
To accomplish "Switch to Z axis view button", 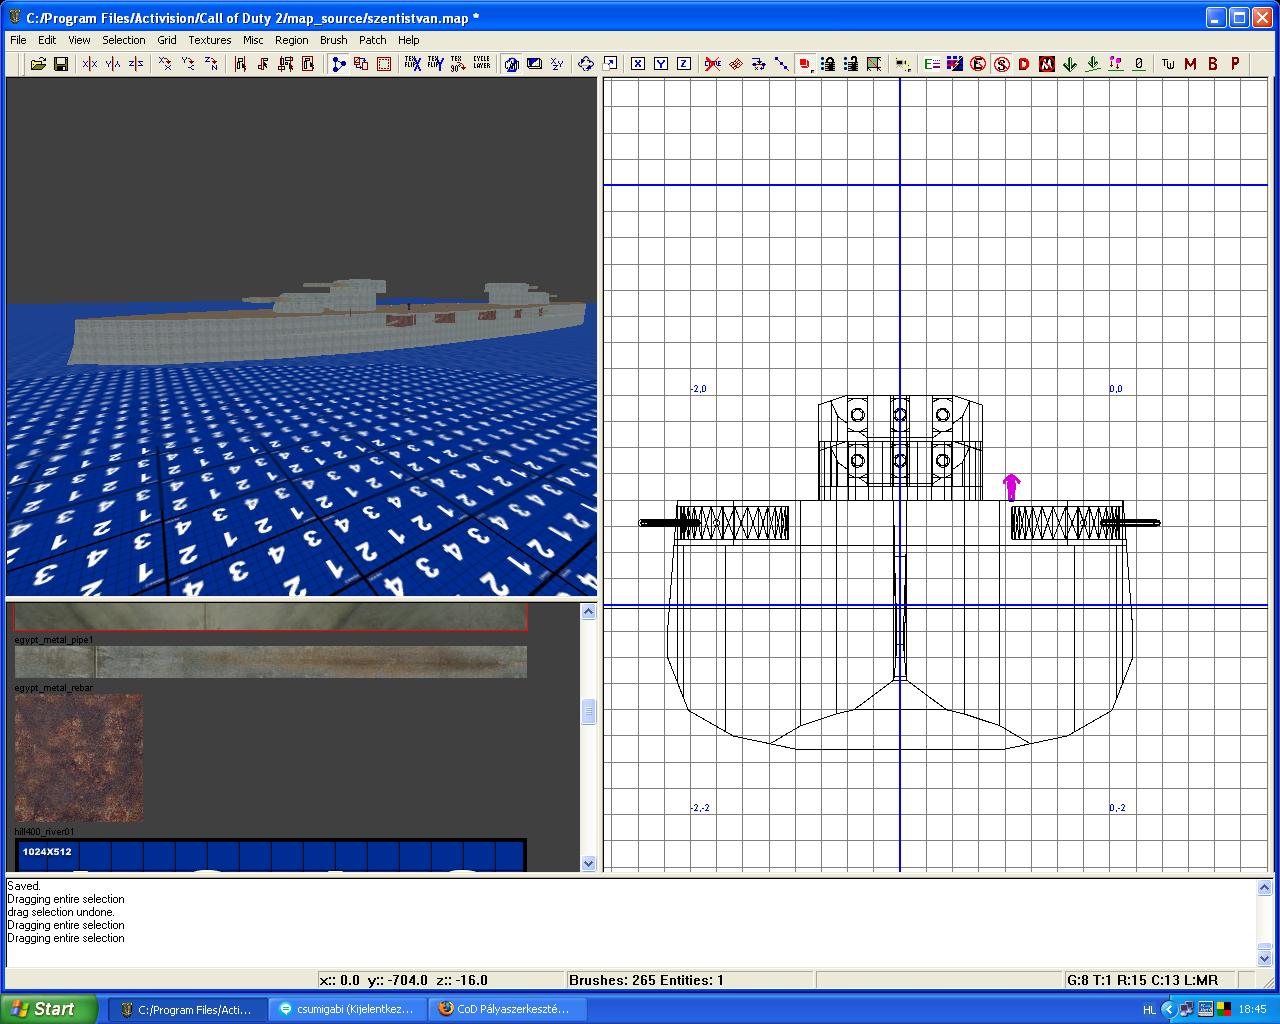I will tap(684, 64).
